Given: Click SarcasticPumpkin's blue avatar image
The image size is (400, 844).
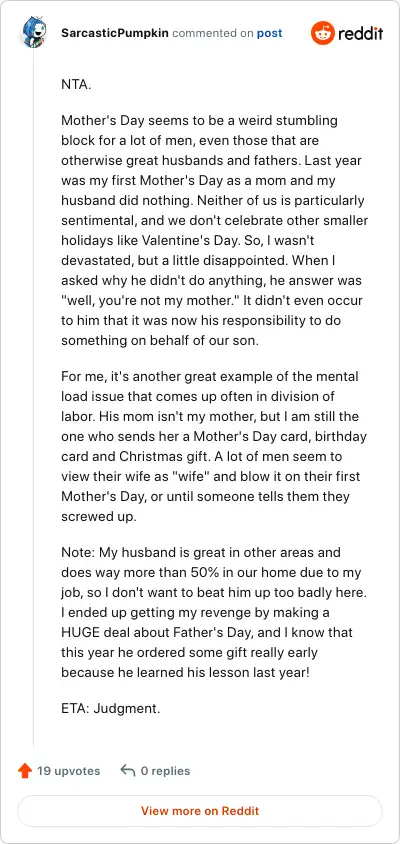Looking at the screenshot, I should (x=33, y=32).
